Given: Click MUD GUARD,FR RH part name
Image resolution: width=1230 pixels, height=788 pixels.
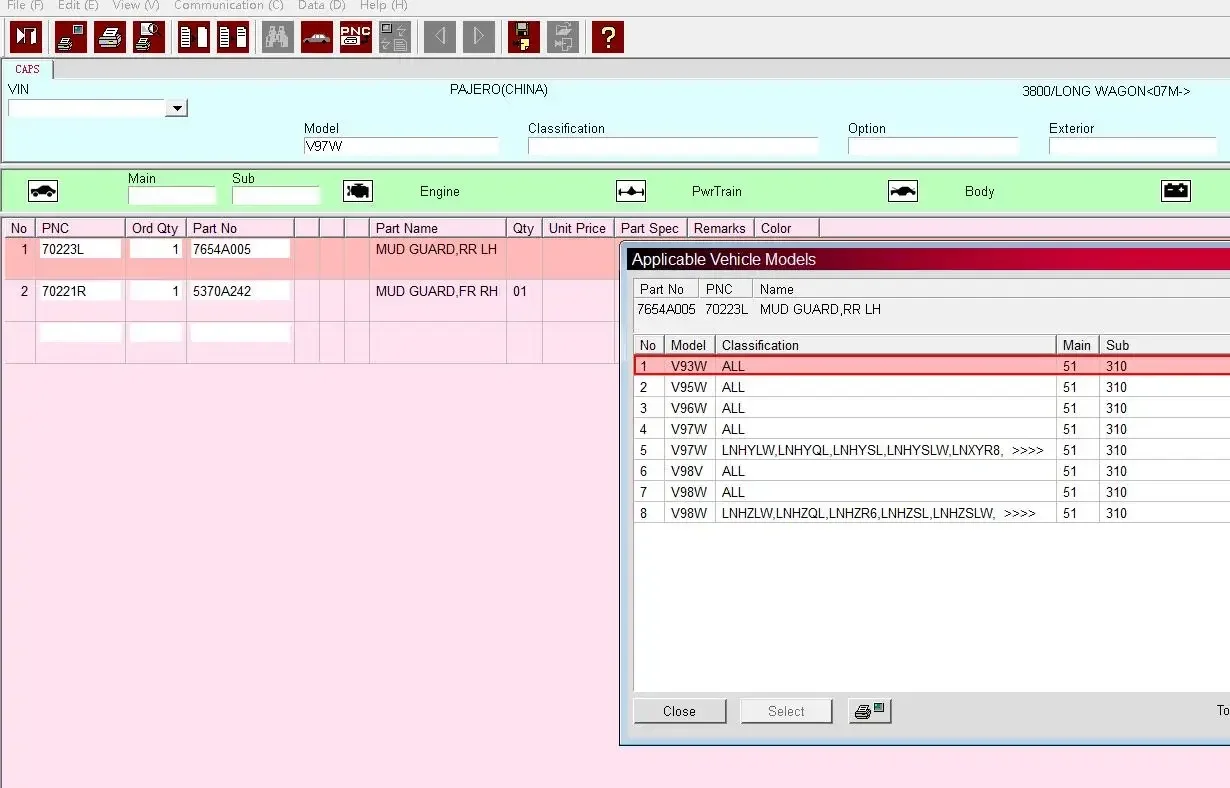Looking at the screenshot, I should (437, 291).
